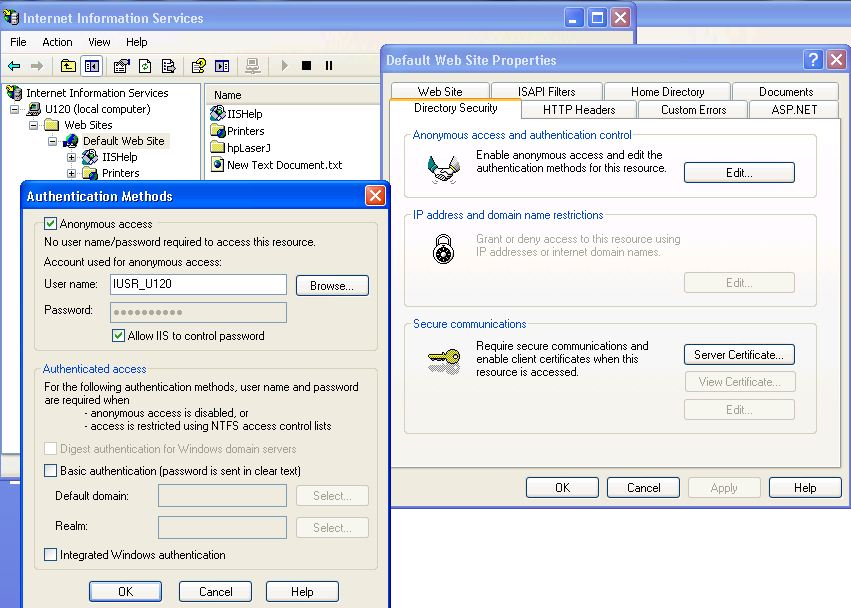This screenshot has width=851, height=608.
Task: Click Cancel in Authentication Methods dialog
Action: pyautogui.click(x=215, y=591)
